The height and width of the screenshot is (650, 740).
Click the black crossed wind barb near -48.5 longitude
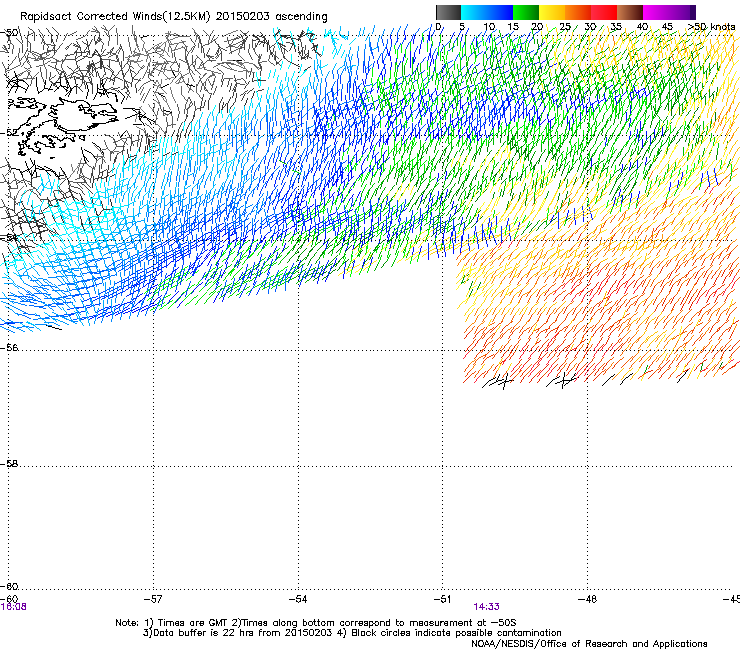(x=562, y=380)
